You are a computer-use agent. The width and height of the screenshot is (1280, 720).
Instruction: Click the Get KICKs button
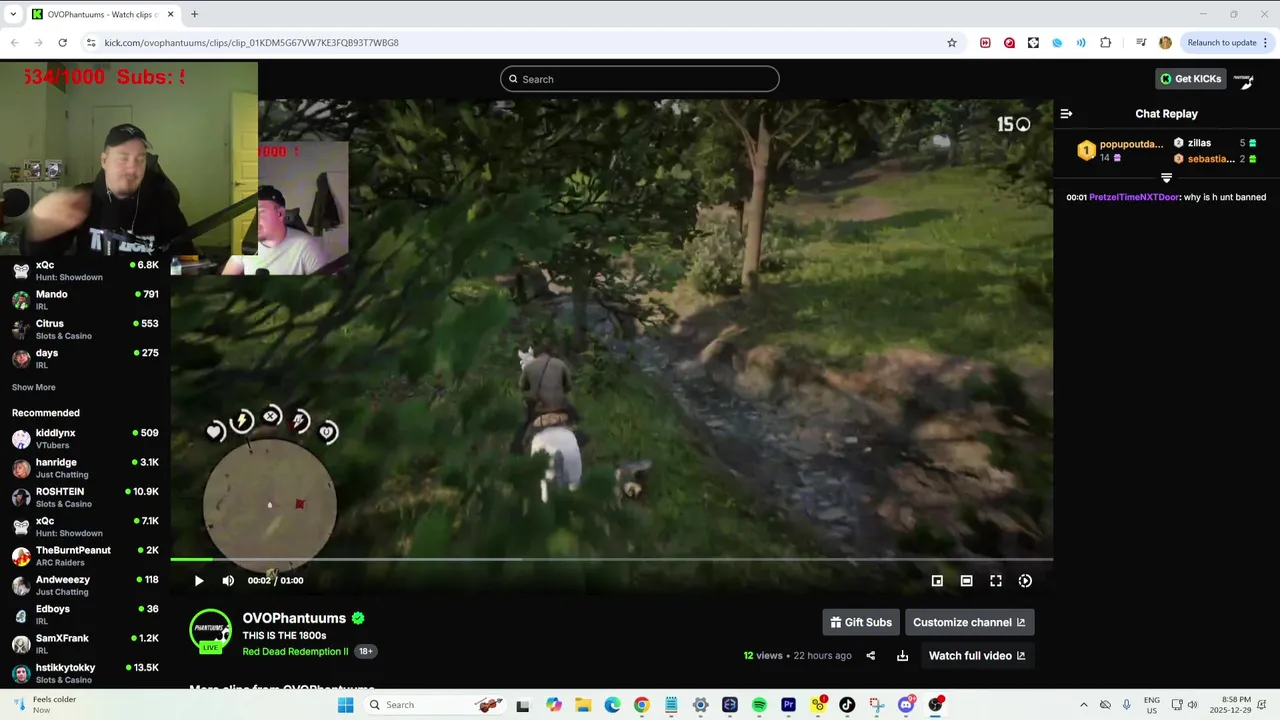coord(1190,79)
